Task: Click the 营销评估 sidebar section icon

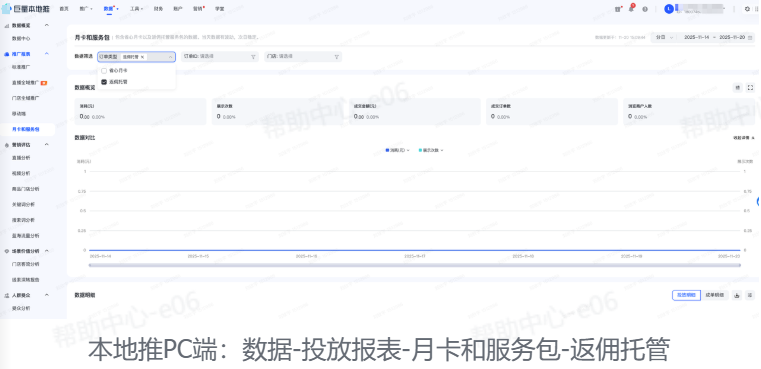Action: (6, 145)
